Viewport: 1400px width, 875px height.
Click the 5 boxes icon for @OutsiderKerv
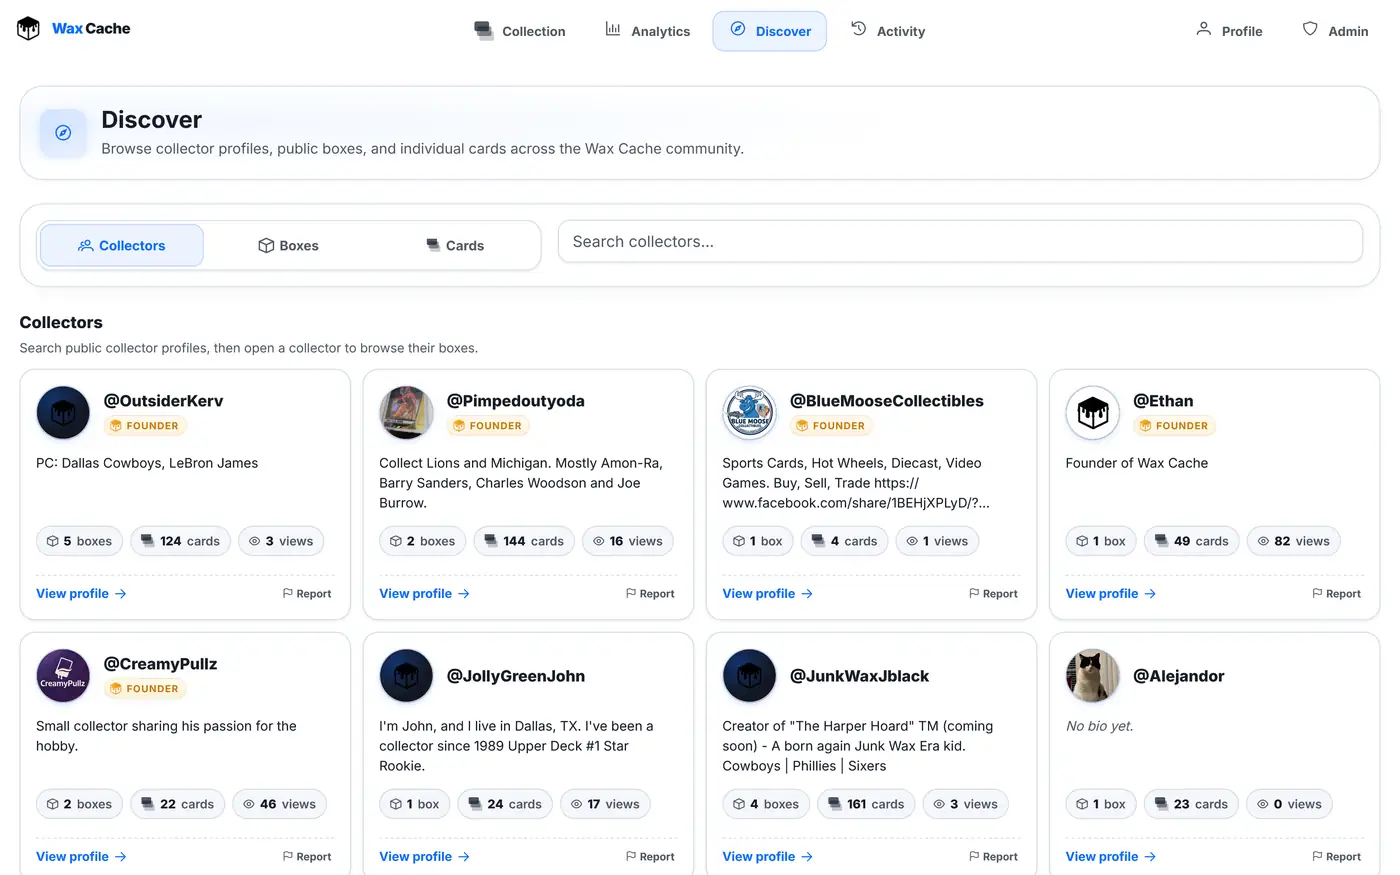click(52, 541)
